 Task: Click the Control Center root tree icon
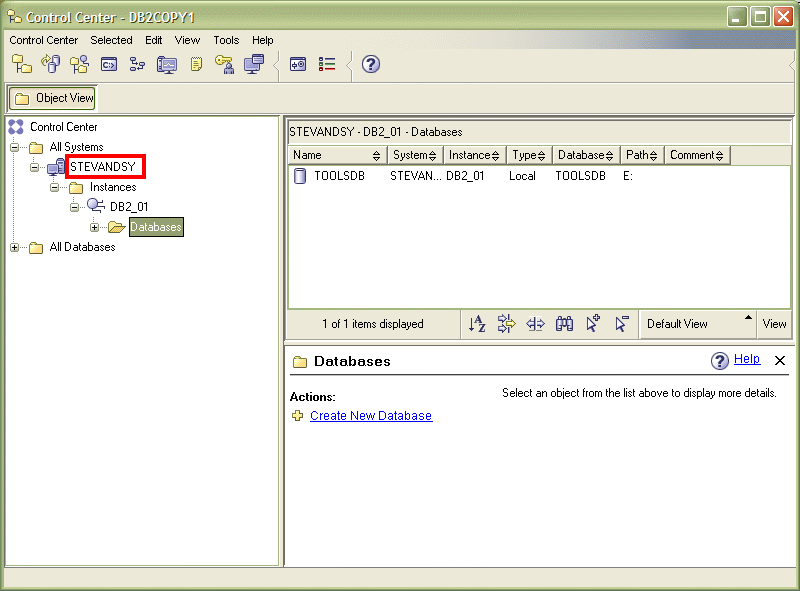tap(16, 127)
